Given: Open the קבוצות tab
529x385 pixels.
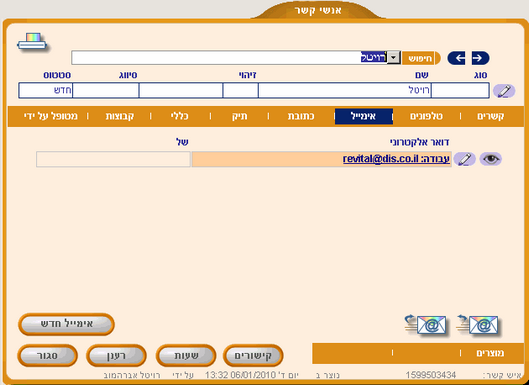Looking at the screenshot, I should [120, 116].
